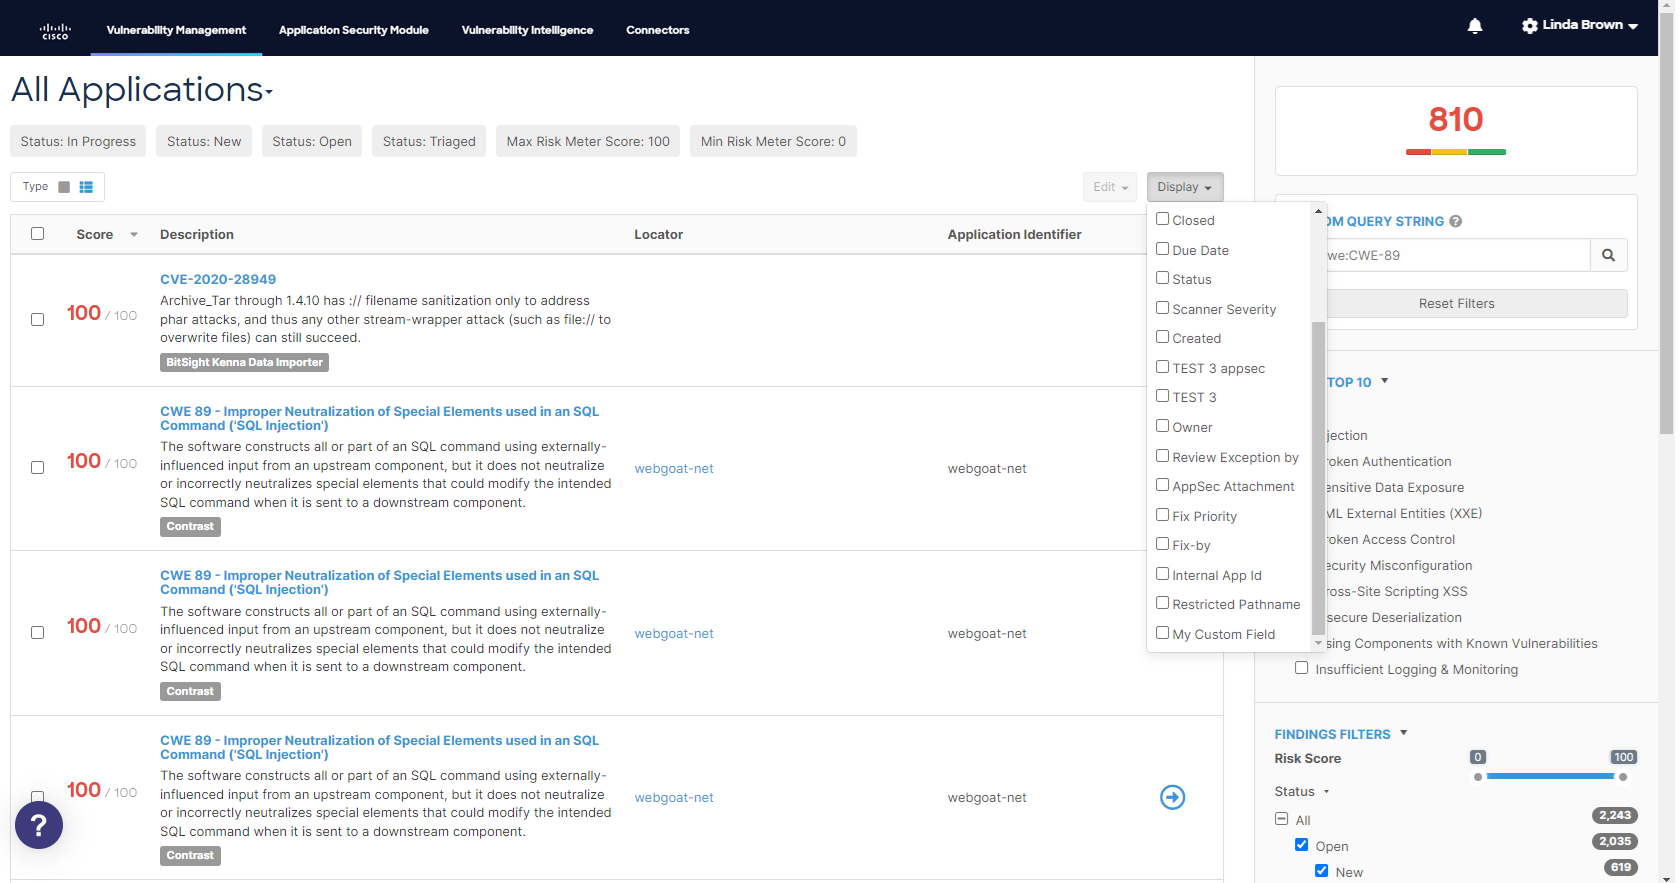Toggle the Closed column checkbox
Viewport: 1680px width, 883px height.
pyautogui.click(x=1162, y=219)
